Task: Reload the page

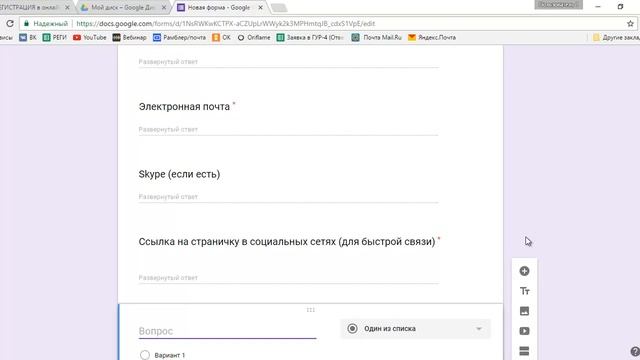Action: 10,24
